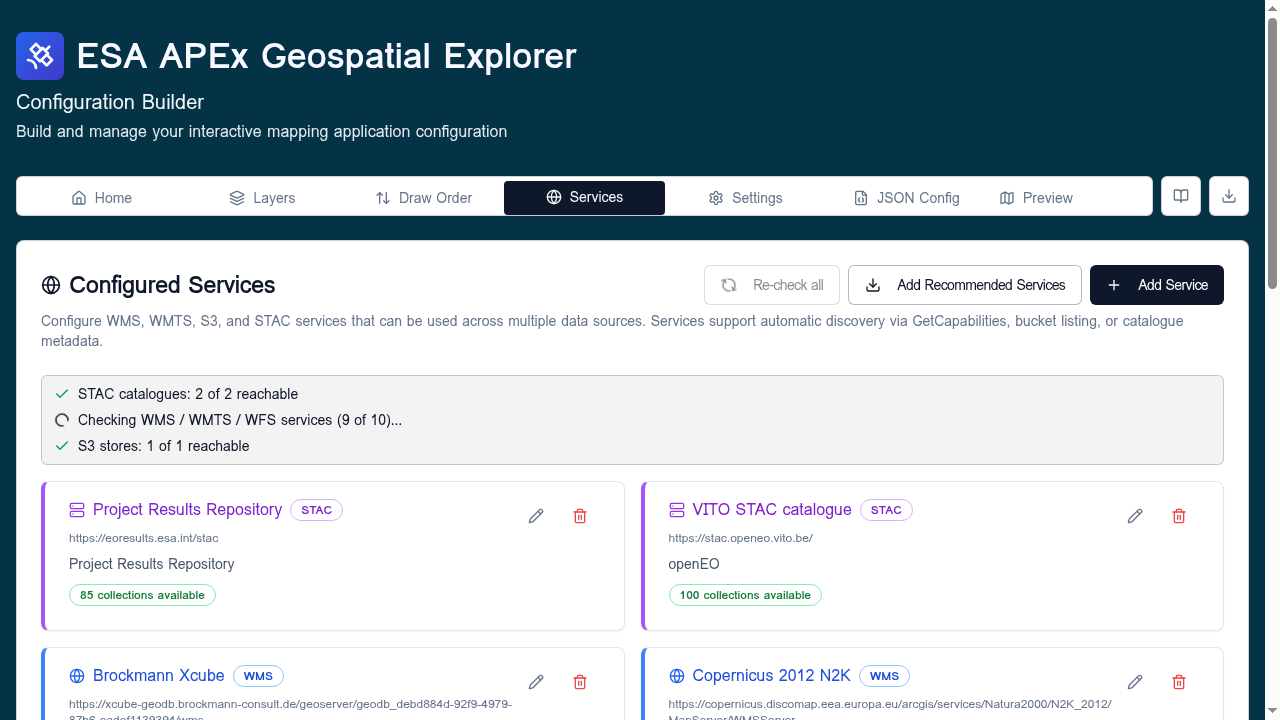
Task: Click the Copernicus 2012 N2K title
Action: [772, 676]
